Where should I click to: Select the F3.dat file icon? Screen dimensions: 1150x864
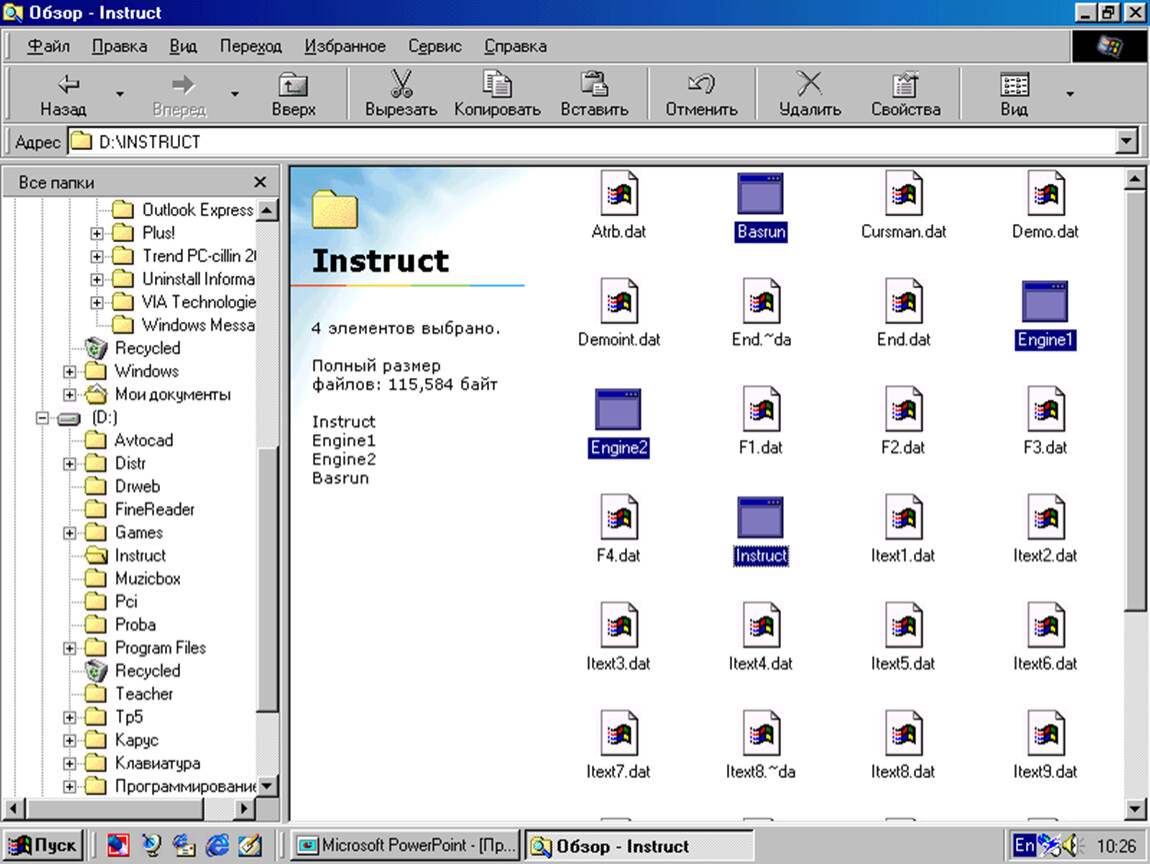(1046, 410)
